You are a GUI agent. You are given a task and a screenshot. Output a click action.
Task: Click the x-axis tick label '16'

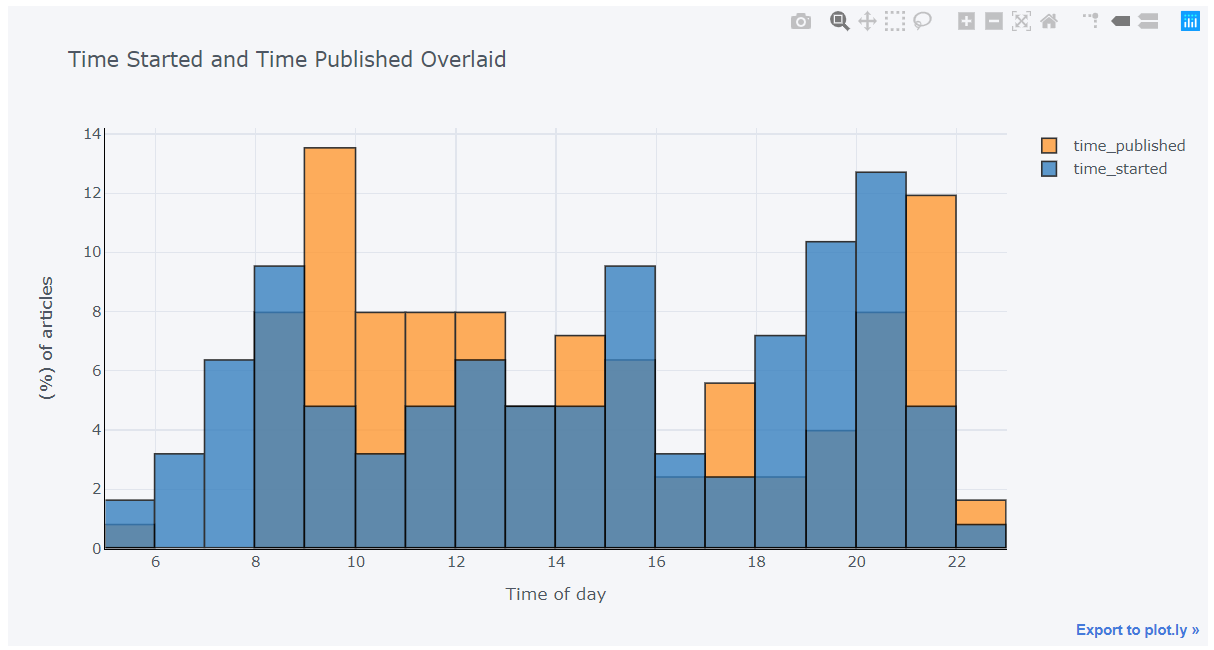[656, 562]
